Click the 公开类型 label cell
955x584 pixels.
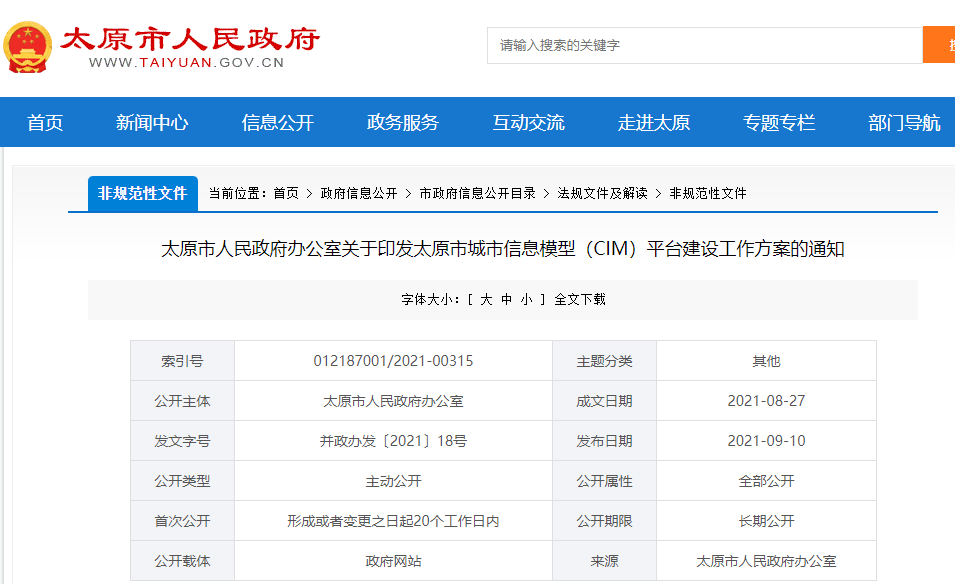pos(182,481)
